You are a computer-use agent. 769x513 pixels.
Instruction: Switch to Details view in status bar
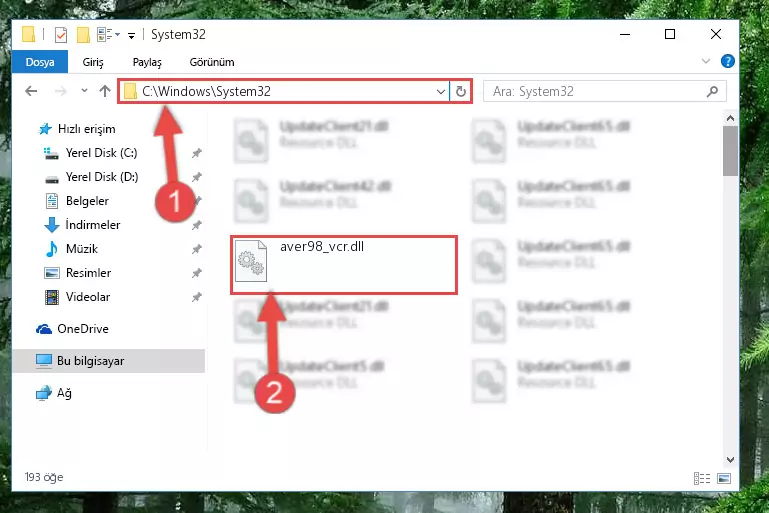point(702,478)
